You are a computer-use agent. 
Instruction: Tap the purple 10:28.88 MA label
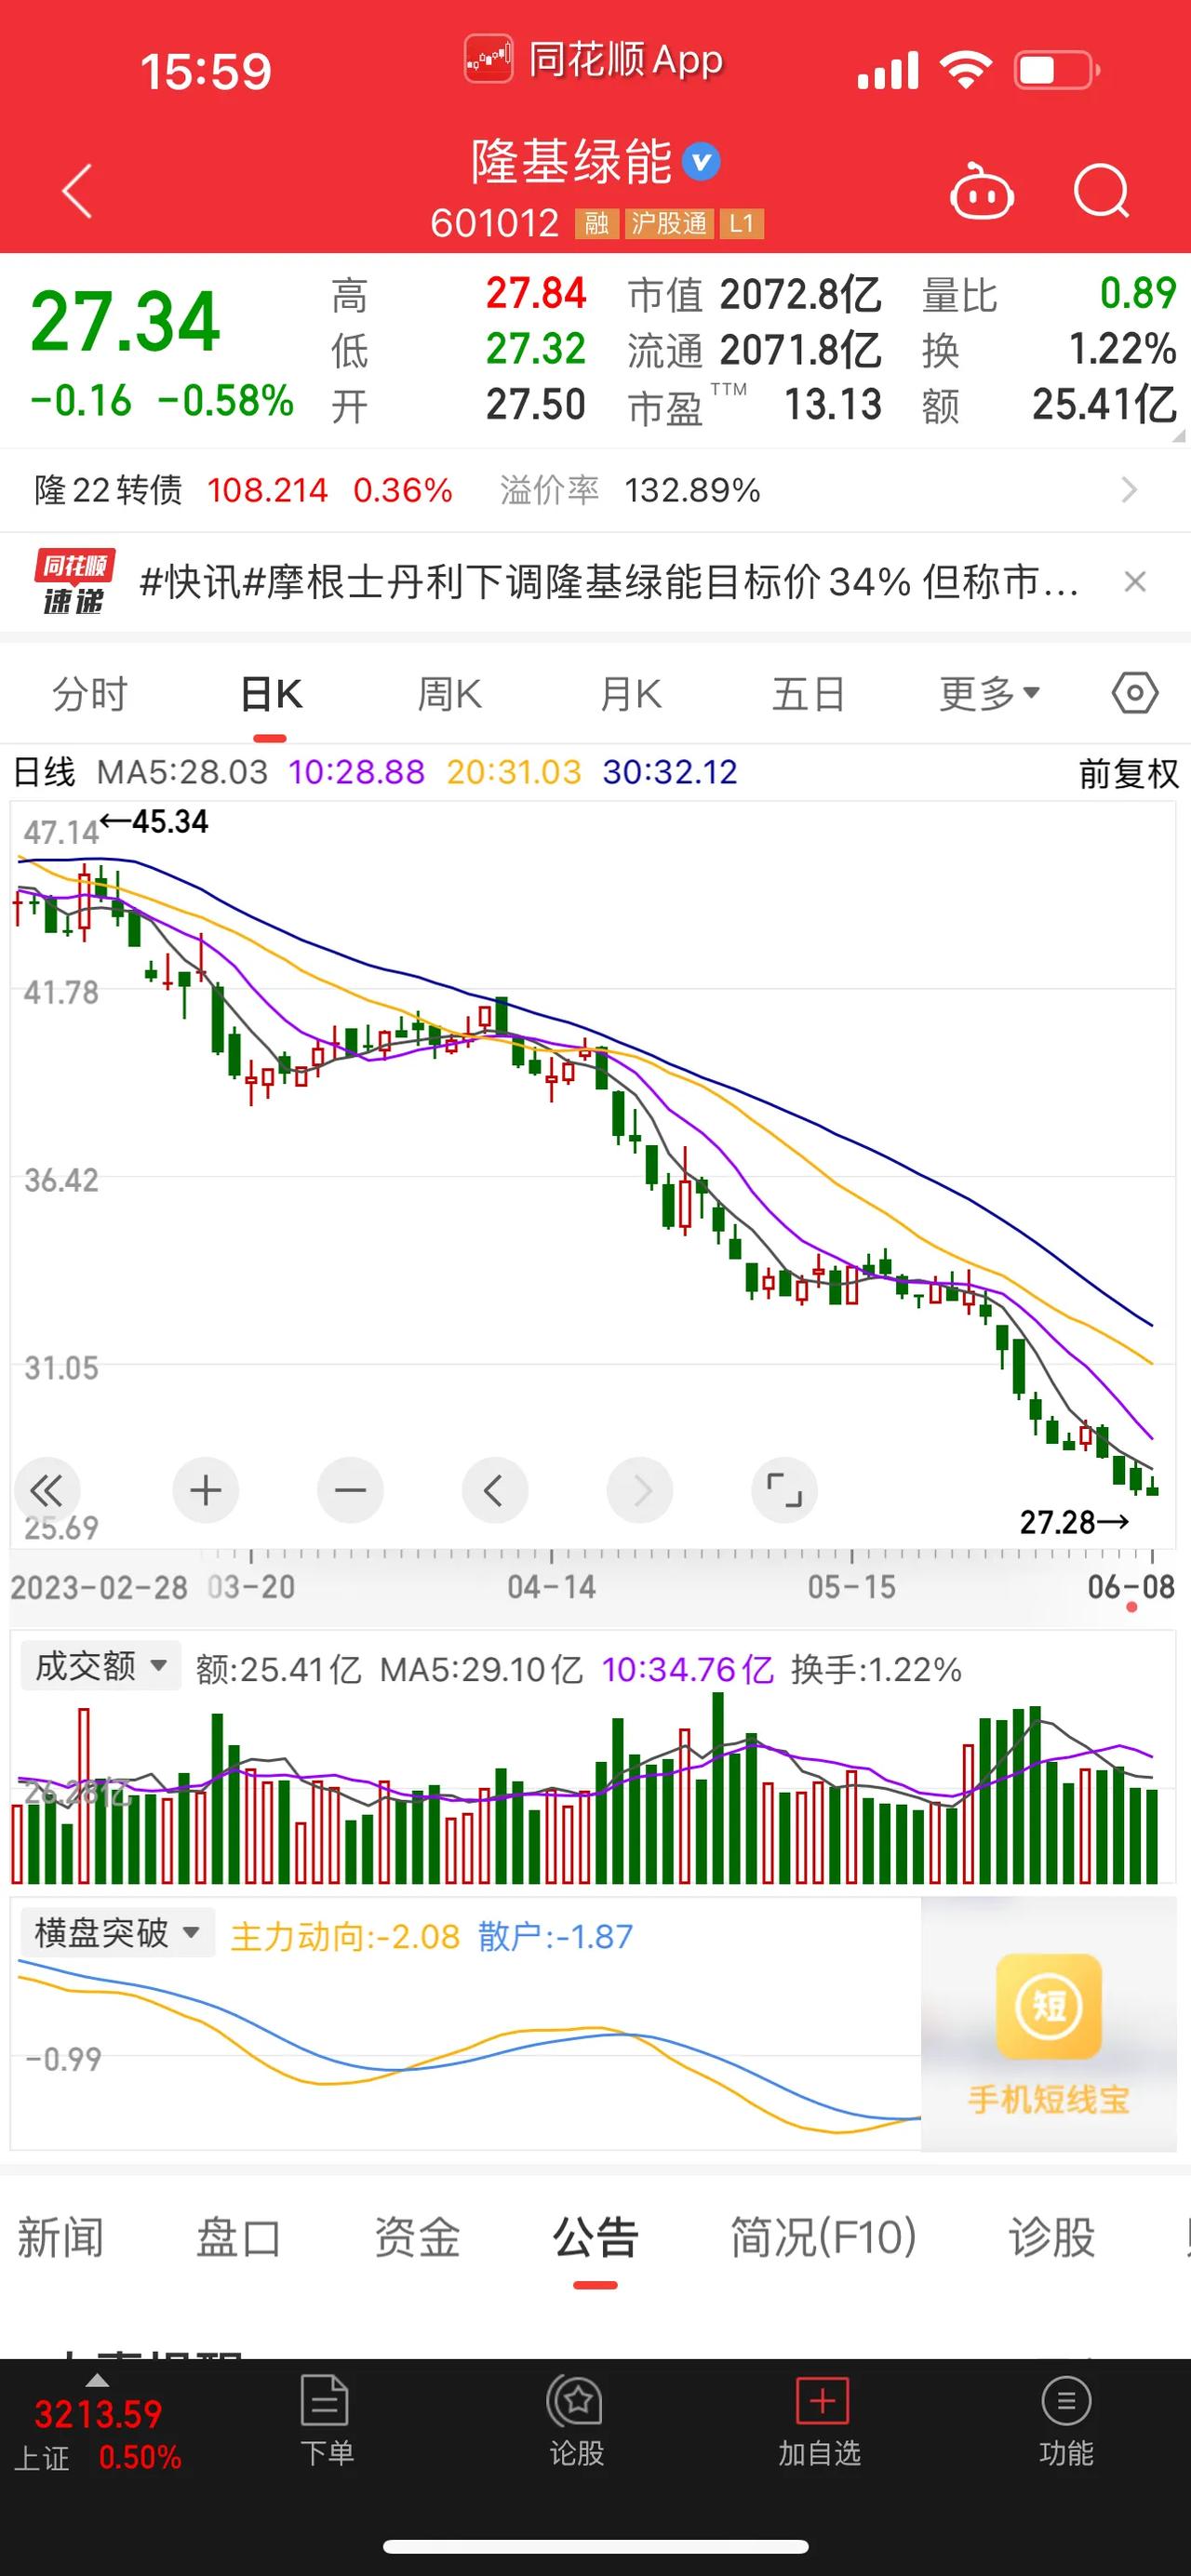click(x=356, y=772)
